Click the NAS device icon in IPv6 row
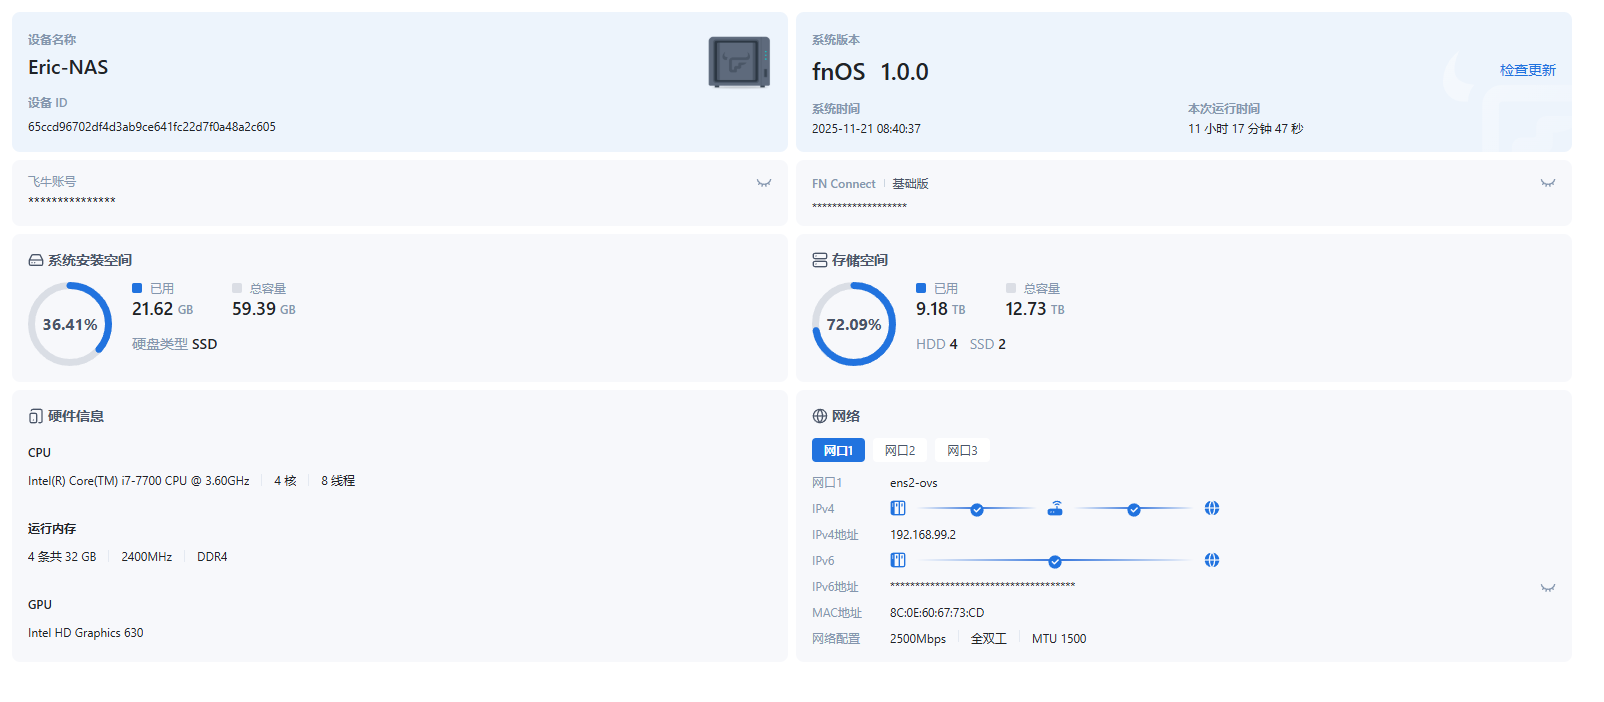1604x702 pixels. tap(898, 560)
